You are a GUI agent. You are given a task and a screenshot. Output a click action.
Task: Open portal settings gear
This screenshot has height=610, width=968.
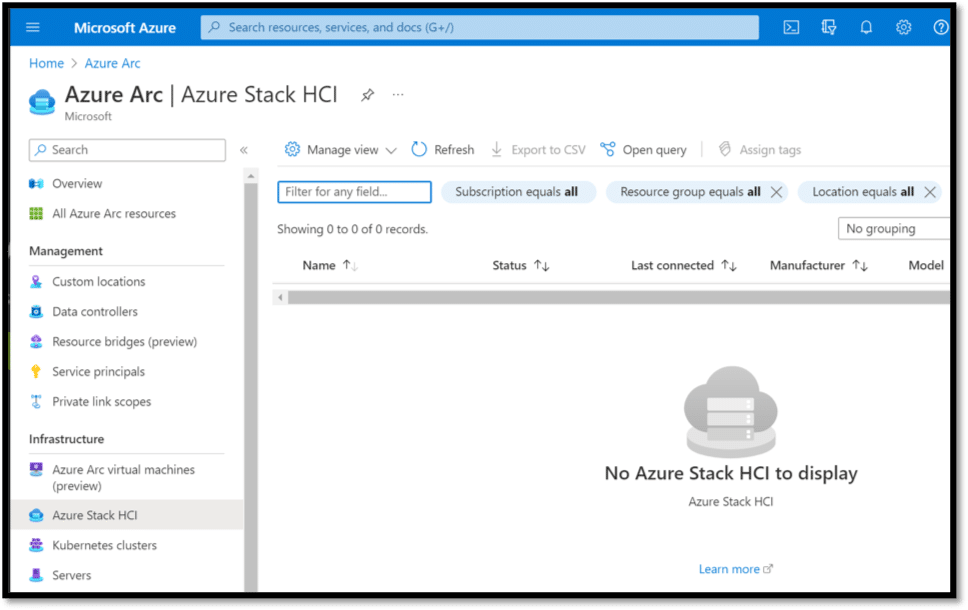pyautogui.click(x=903, y=27)
